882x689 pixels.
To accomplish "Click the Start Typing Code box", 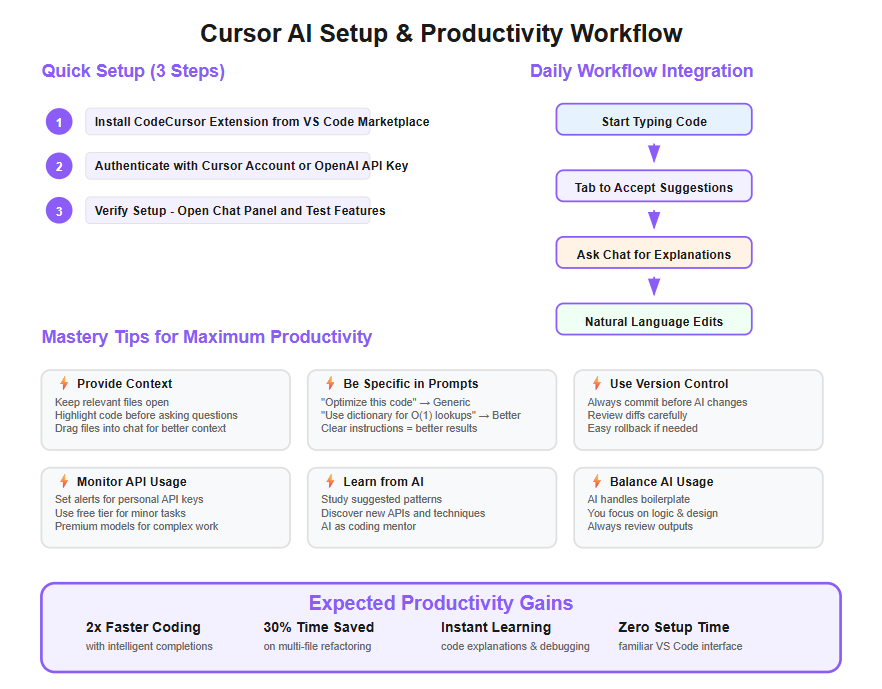I will (654, 119).
